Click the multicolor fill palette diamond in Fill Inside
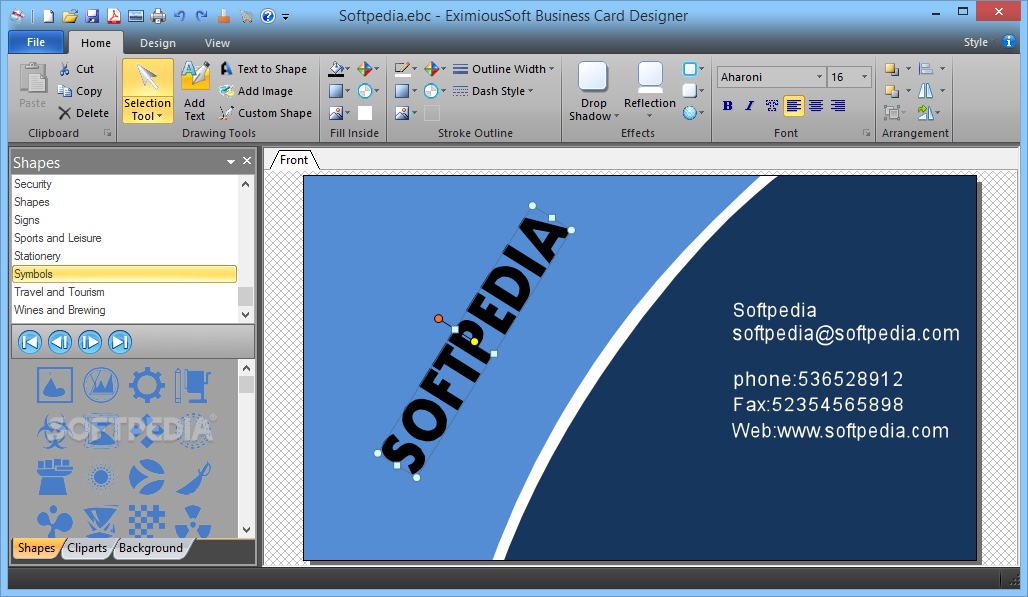 [365, 69]
